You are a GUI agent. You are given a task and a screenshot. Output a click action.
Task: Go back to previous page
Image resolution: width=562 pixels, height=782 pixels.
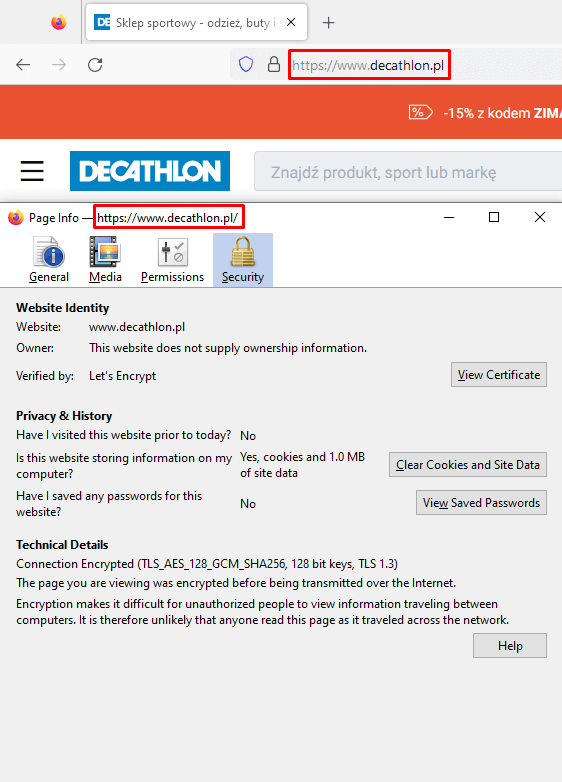[x=23, y=65]
